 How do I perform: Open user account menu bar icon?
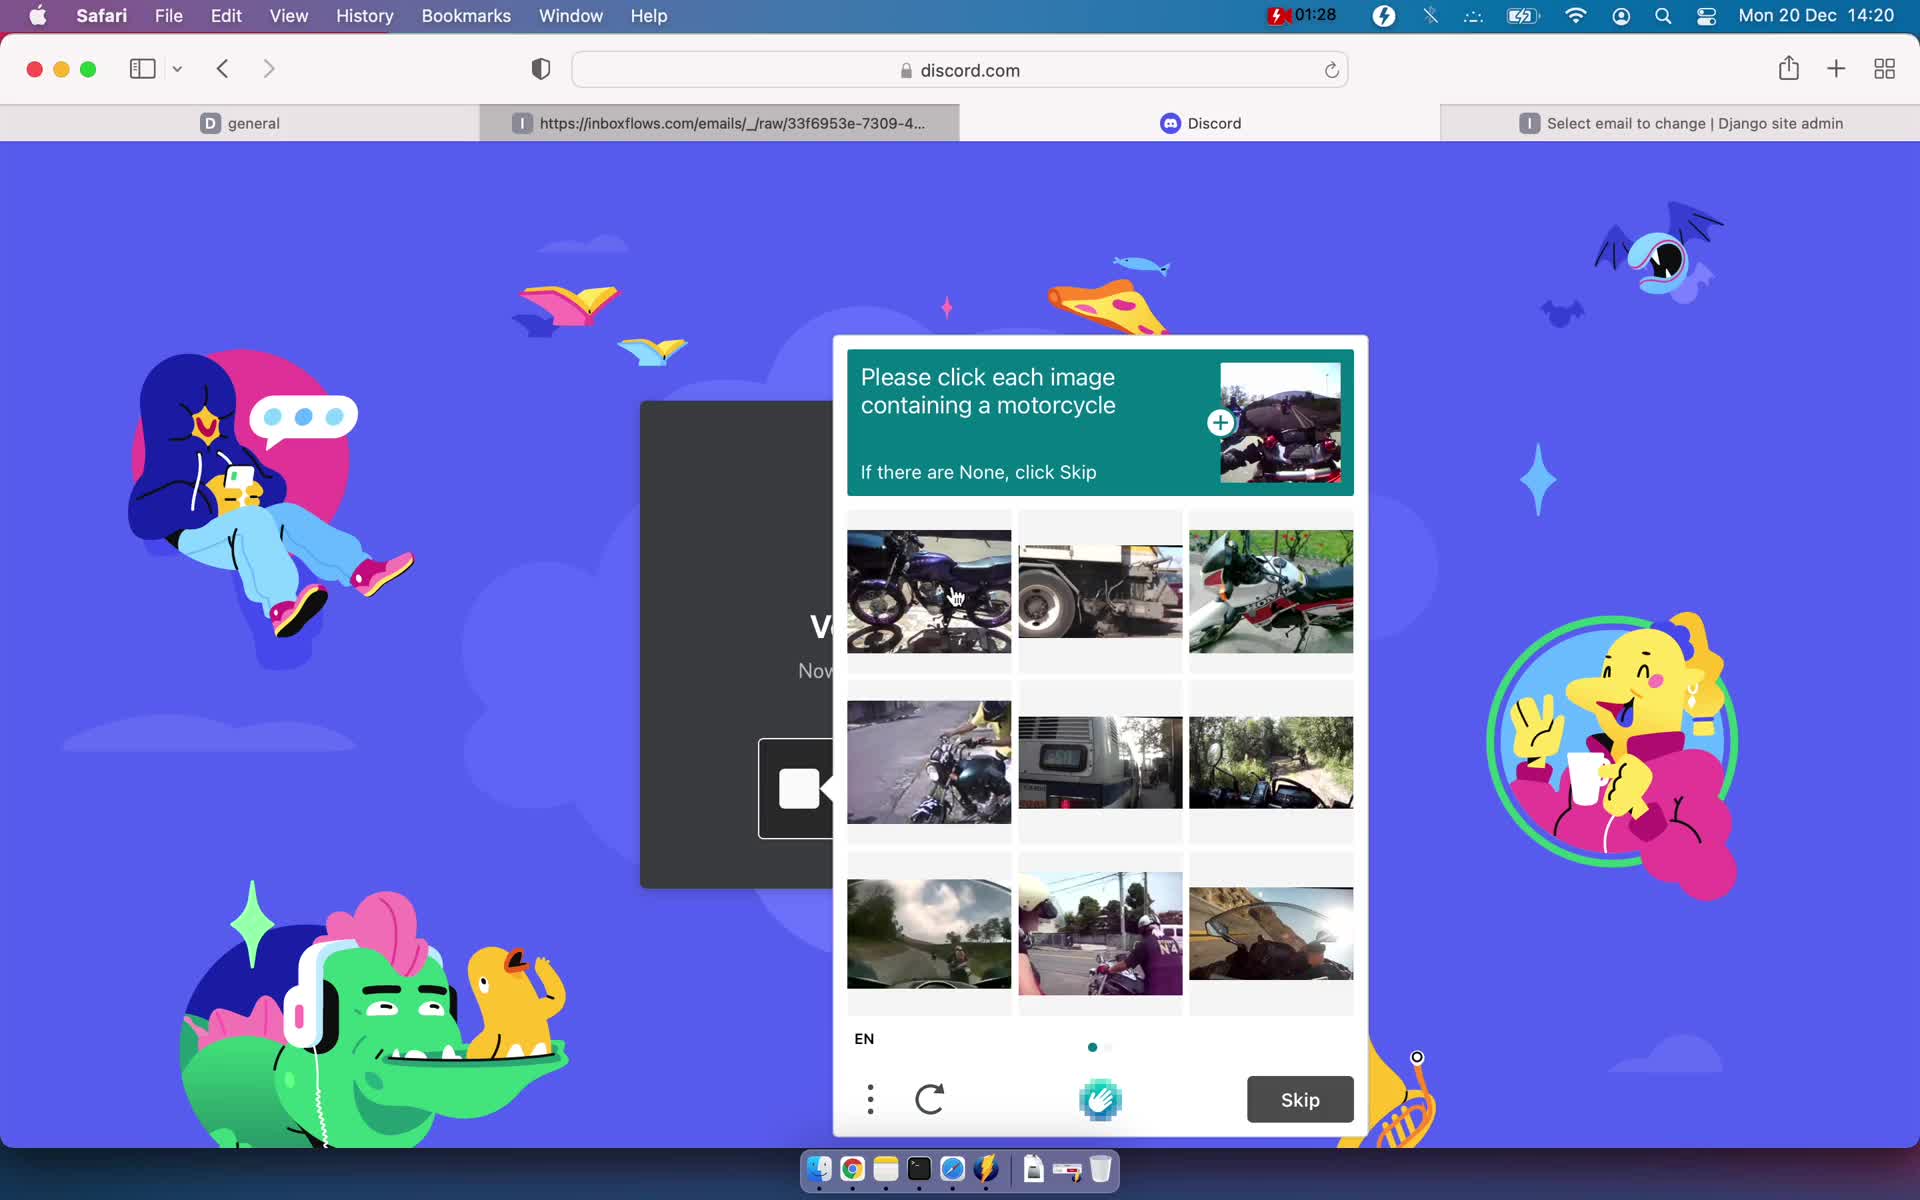point(1621,16)
